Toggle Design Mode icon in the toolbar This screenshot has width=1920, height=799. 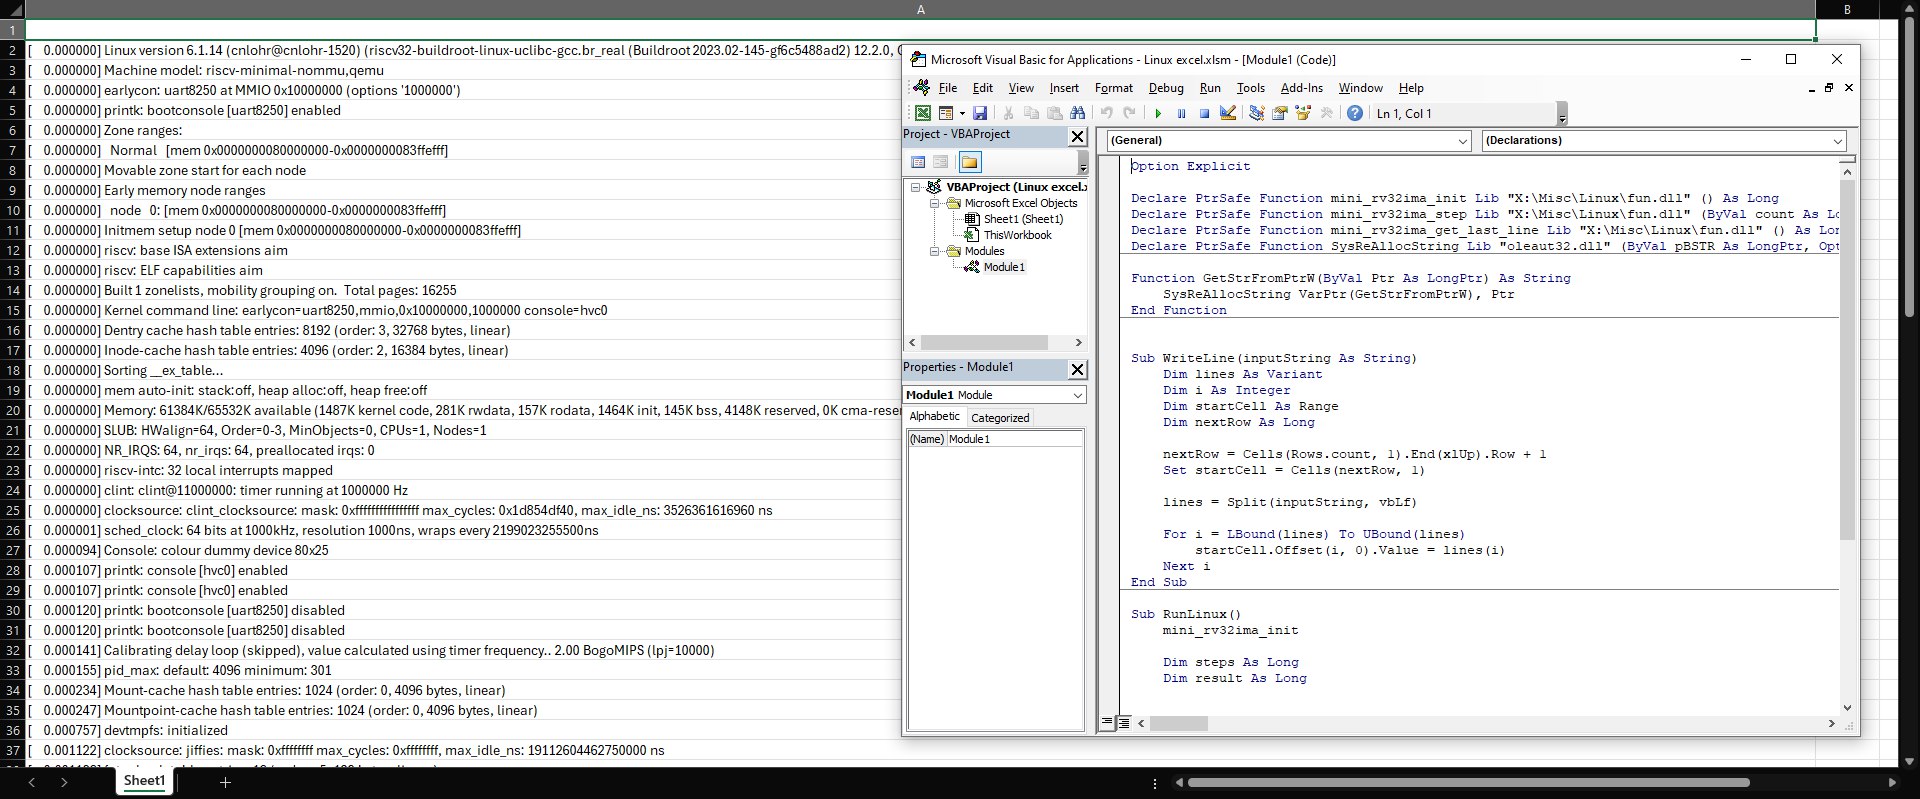pos(1228,114)
